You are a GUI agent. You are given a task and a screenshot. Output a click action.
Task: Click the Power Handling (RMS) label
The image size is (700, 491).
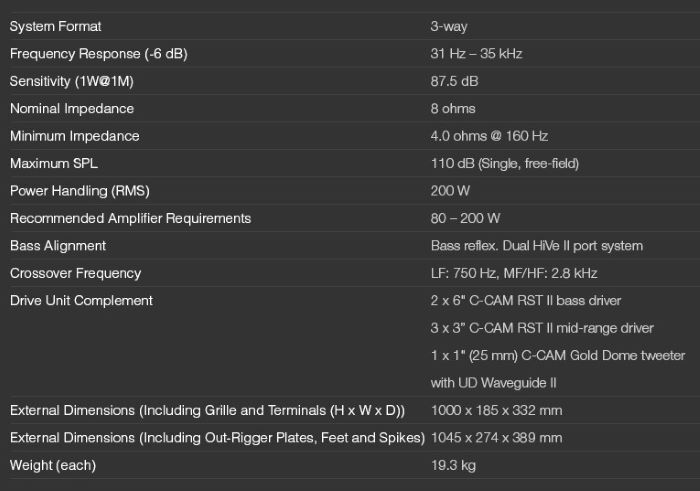pyautogui.click(x=78, y=190)
